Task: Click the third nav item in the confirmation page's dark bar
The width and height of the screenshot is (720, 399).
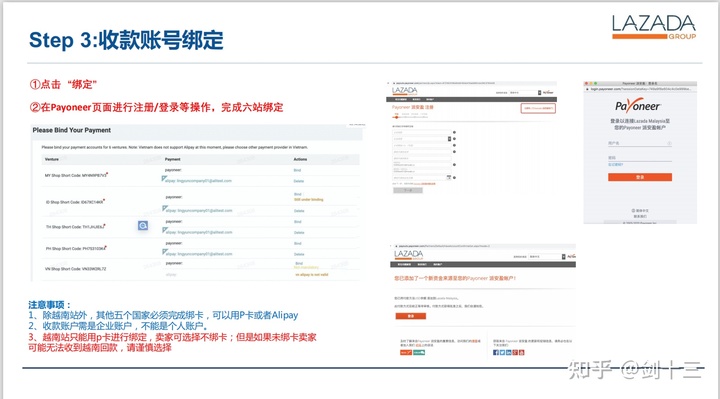Action: (437, 264)
